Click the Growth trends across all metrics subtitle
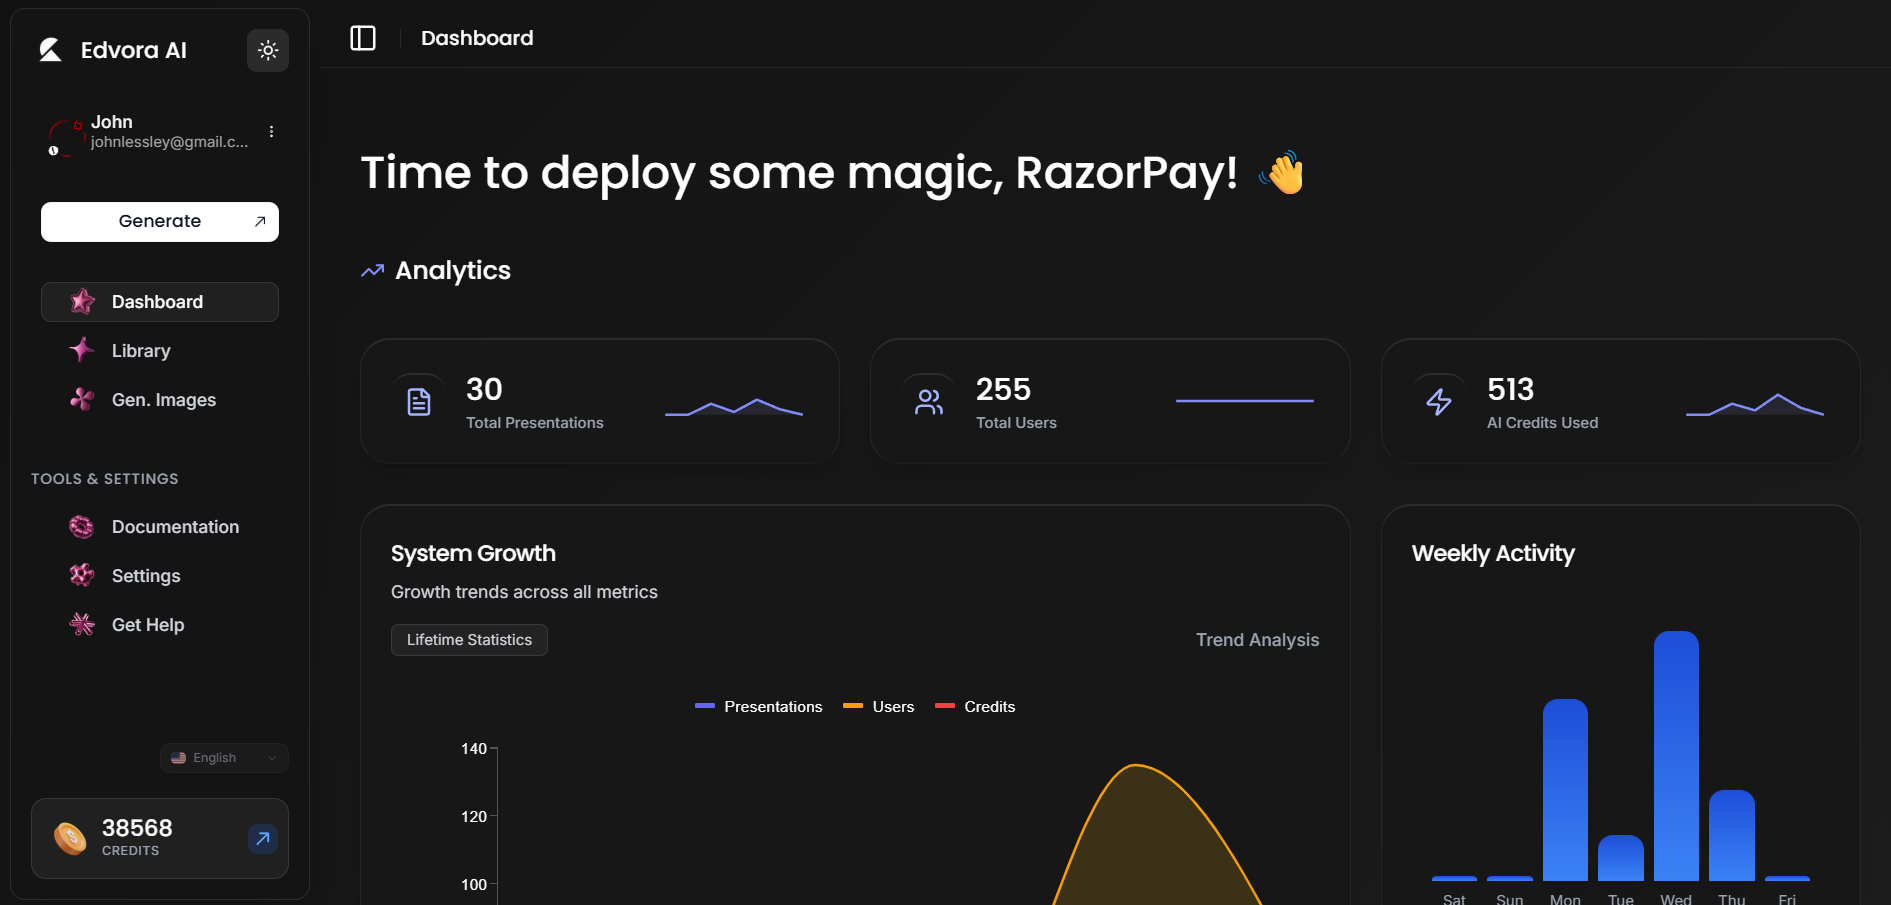This screenshot has height=905, width=1891. (x=524, y=592)
